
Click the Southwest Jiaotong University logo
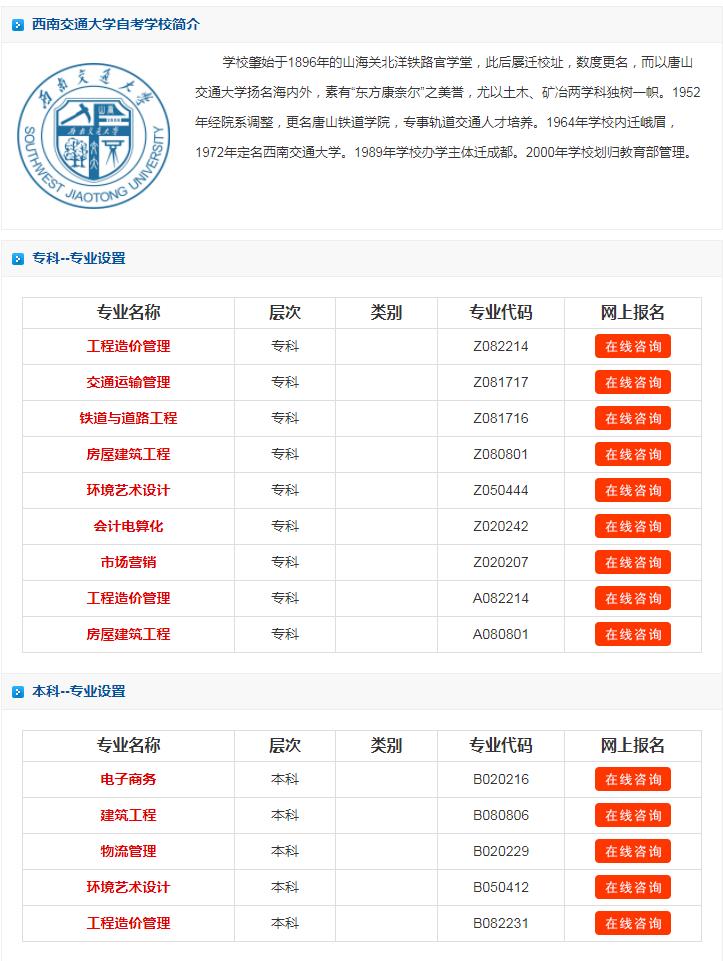tap(93, 135)
